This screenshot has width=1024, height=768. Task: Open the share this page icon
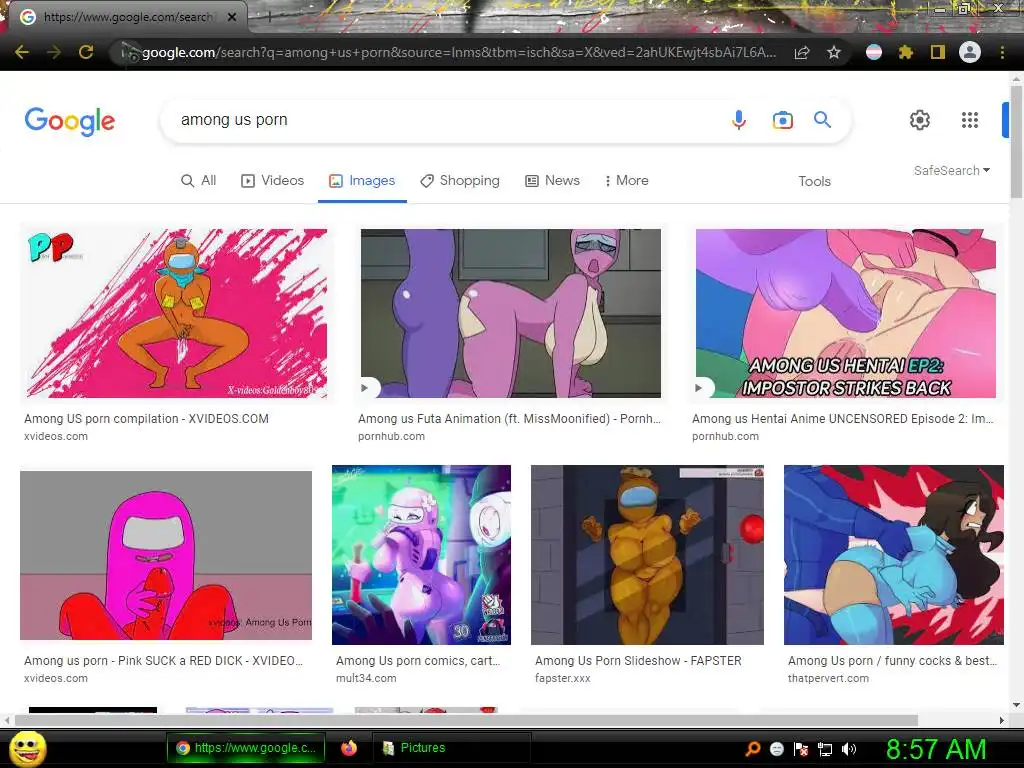tap(802, 52)
